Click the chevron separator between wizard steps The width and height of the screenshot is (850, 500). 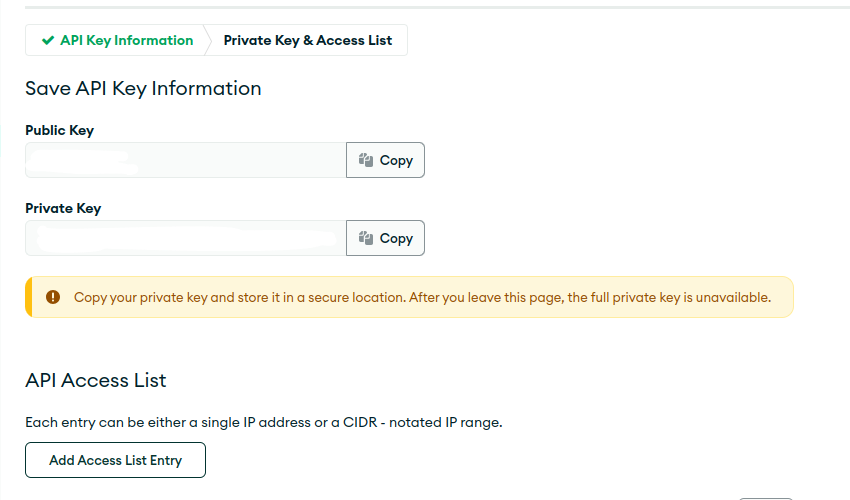pos(208,40)
